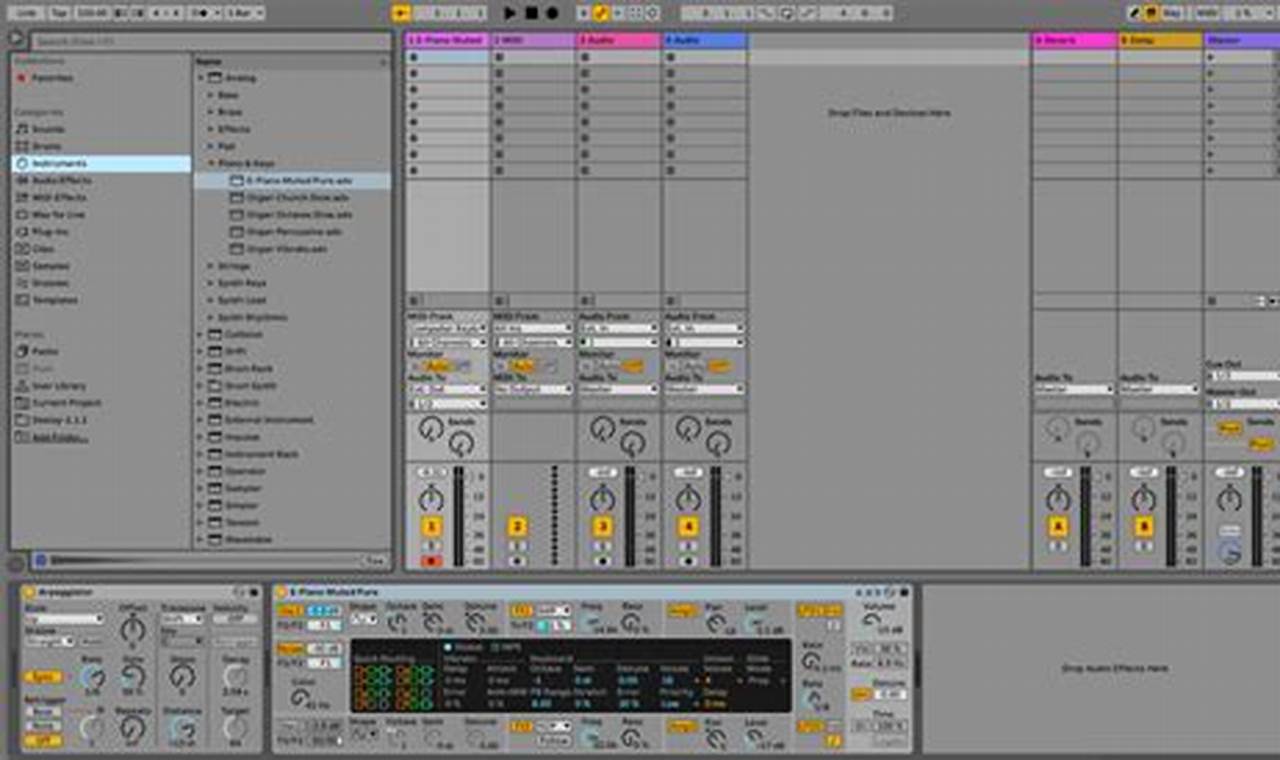1280x760 pixels.
Task: Collapse the Piano & Keys folder
Action: pos(211,163)
